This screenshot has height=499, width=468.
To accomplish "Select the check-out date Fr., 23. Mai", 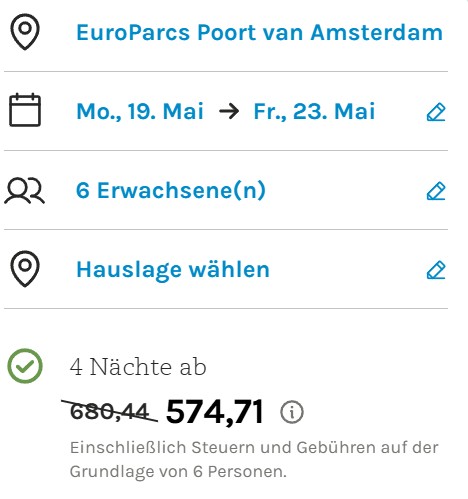I will [x=314, y=111].
